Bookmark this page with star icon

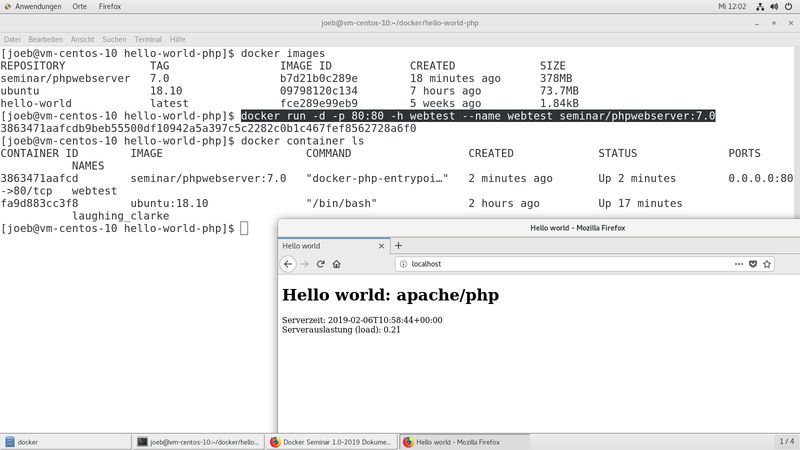[767, 264]
